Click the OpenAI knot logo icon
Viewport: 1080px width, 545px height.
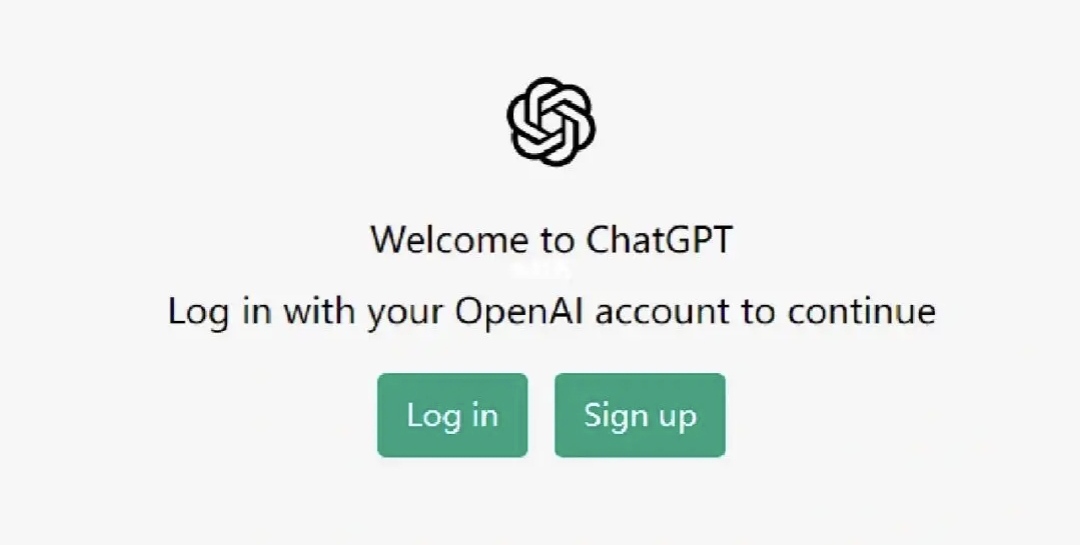pos(551,121)
